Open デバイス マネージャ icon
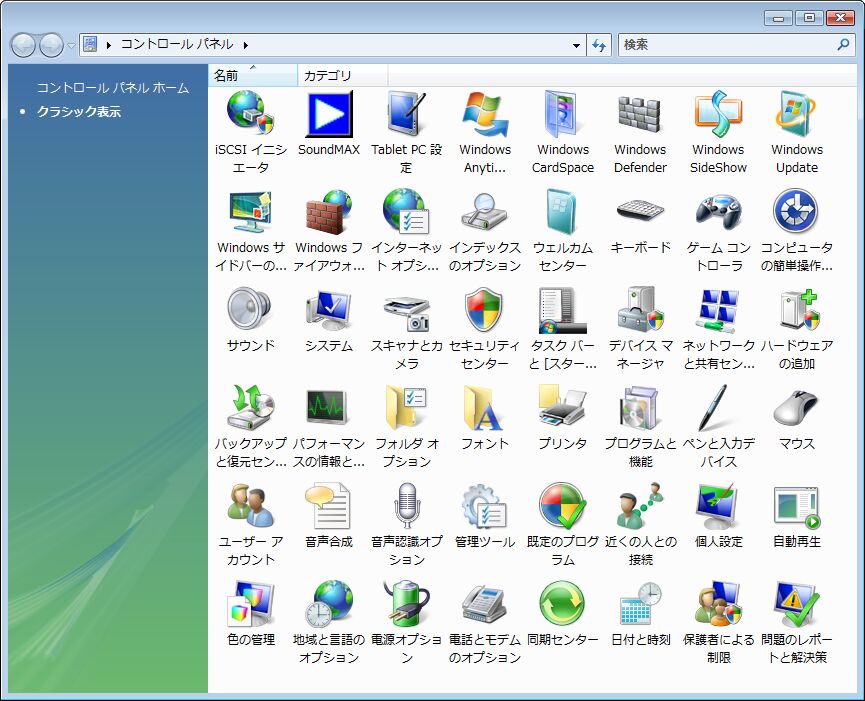Image resolution: width=865 pixels, height=701 pixels. (x=640, y=309)
